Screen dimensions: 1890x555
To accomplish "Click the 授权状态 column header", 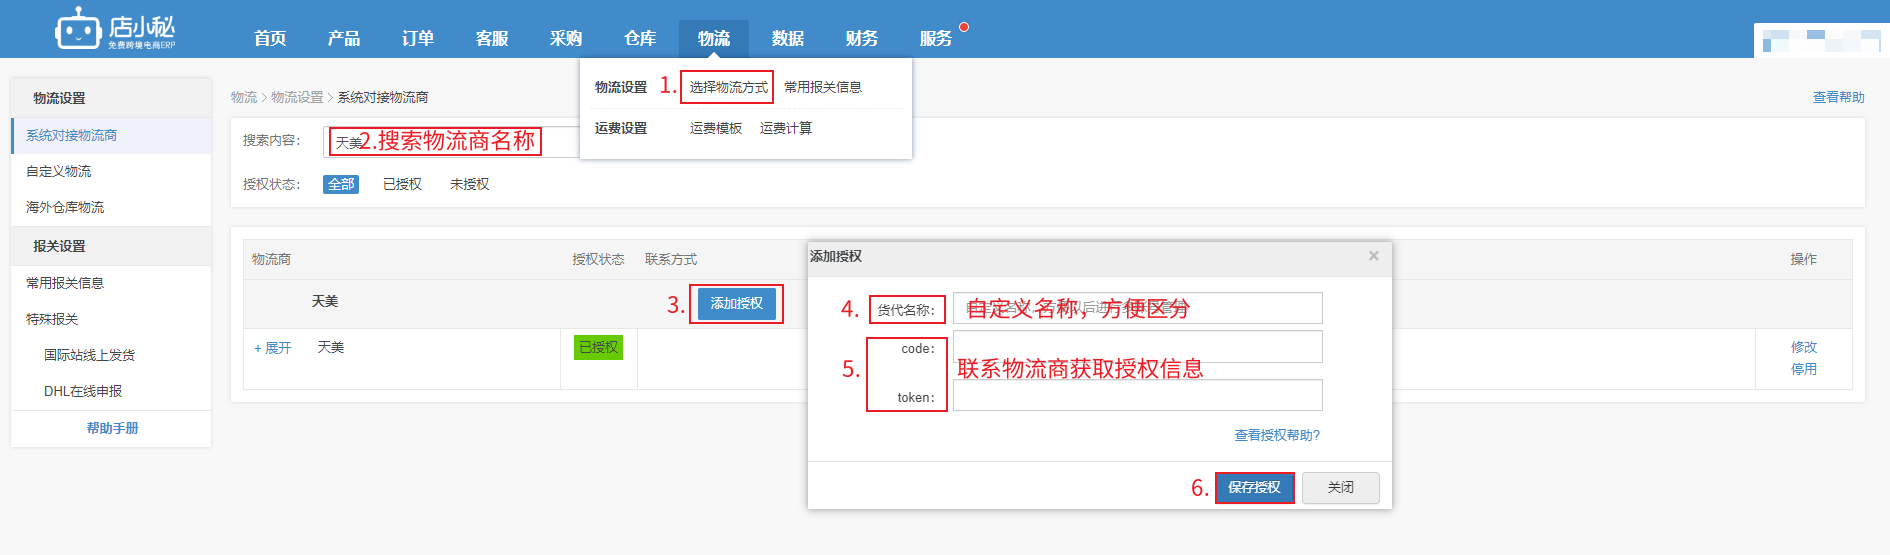I will click(598, 259).
